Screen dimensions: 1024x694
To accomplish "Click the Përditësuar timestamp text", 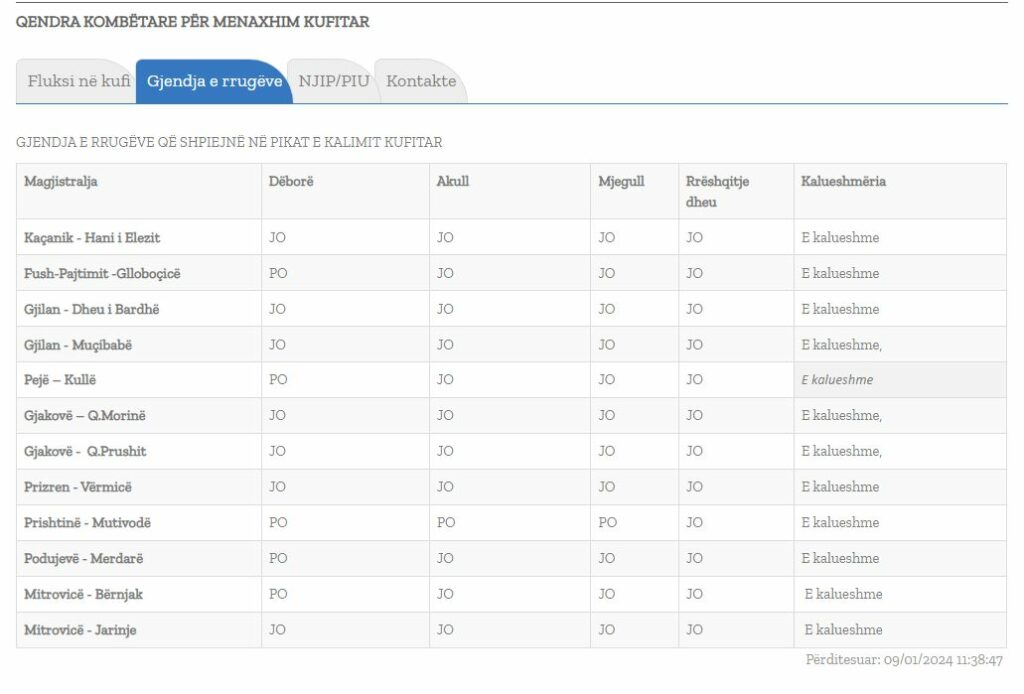I will (x=904, y=659).
